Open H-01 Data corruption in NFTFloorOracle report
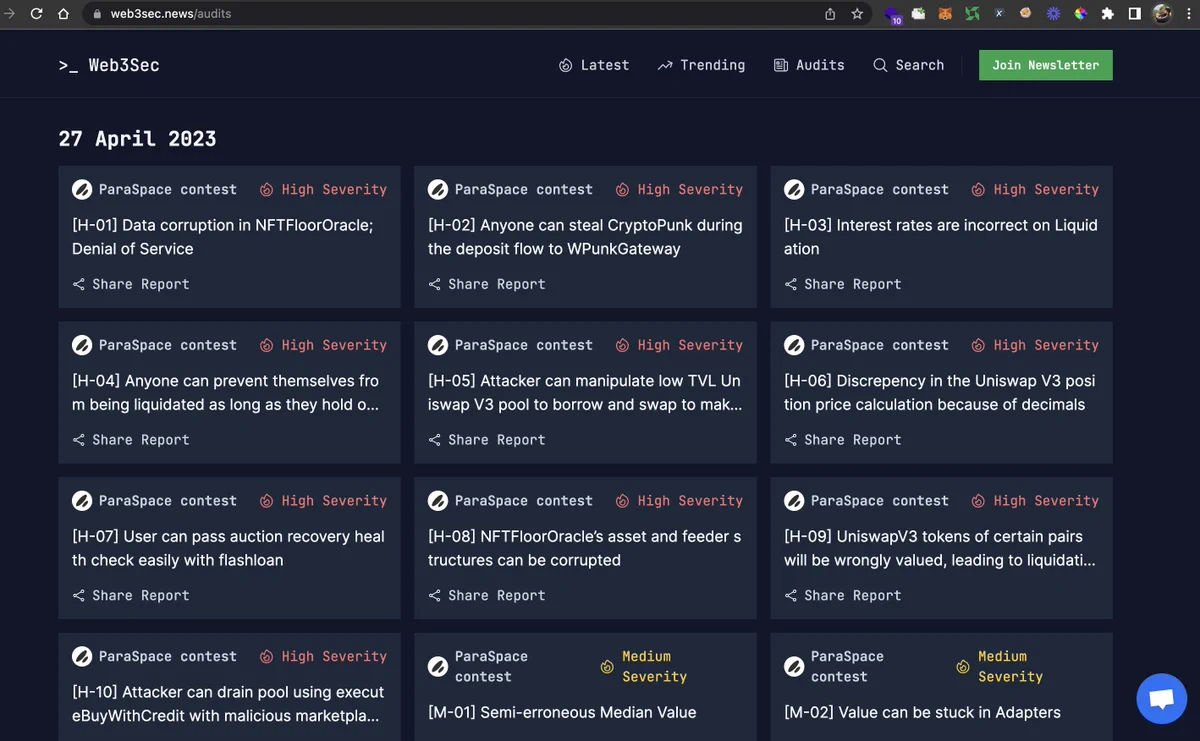 (x=223, y=237)
